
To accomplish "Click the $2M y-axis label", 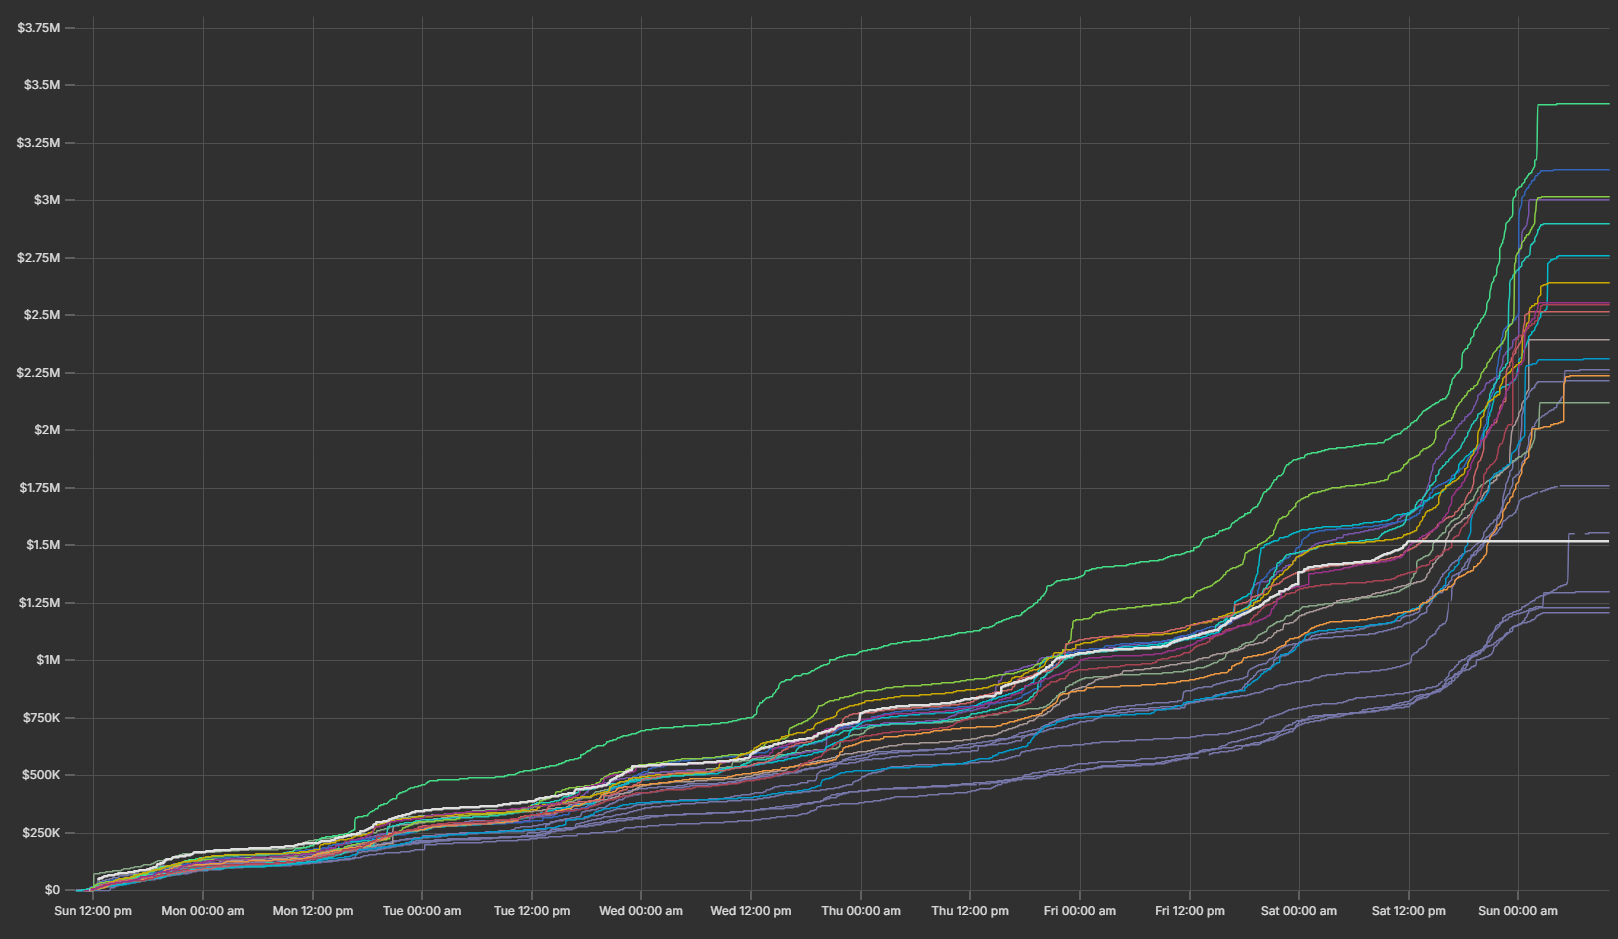I will 47,430.
